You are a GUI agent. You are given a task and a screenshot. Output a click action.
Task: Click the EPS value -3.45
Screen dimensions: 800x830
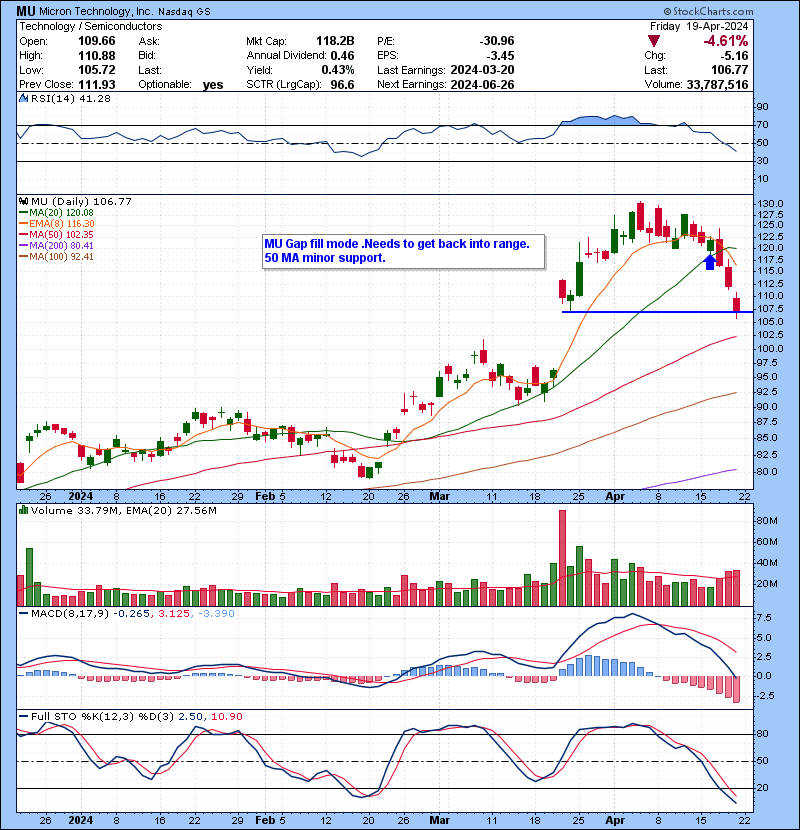(x=500, y=55)
